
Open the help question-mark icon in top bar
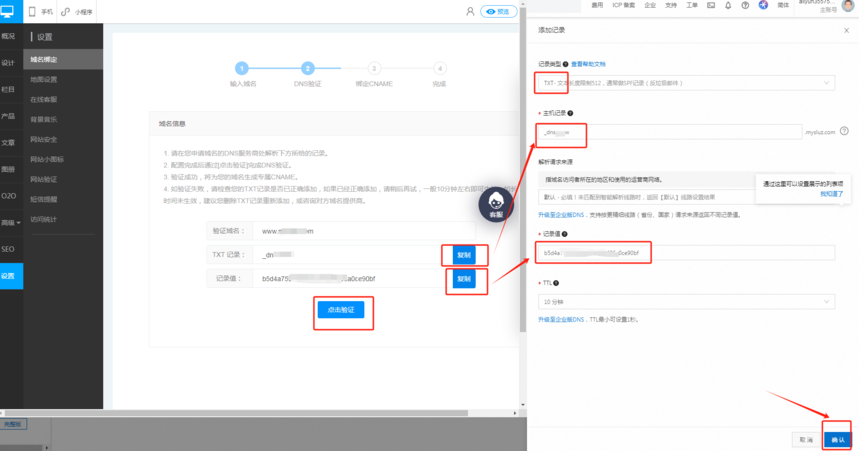point(745,5)
